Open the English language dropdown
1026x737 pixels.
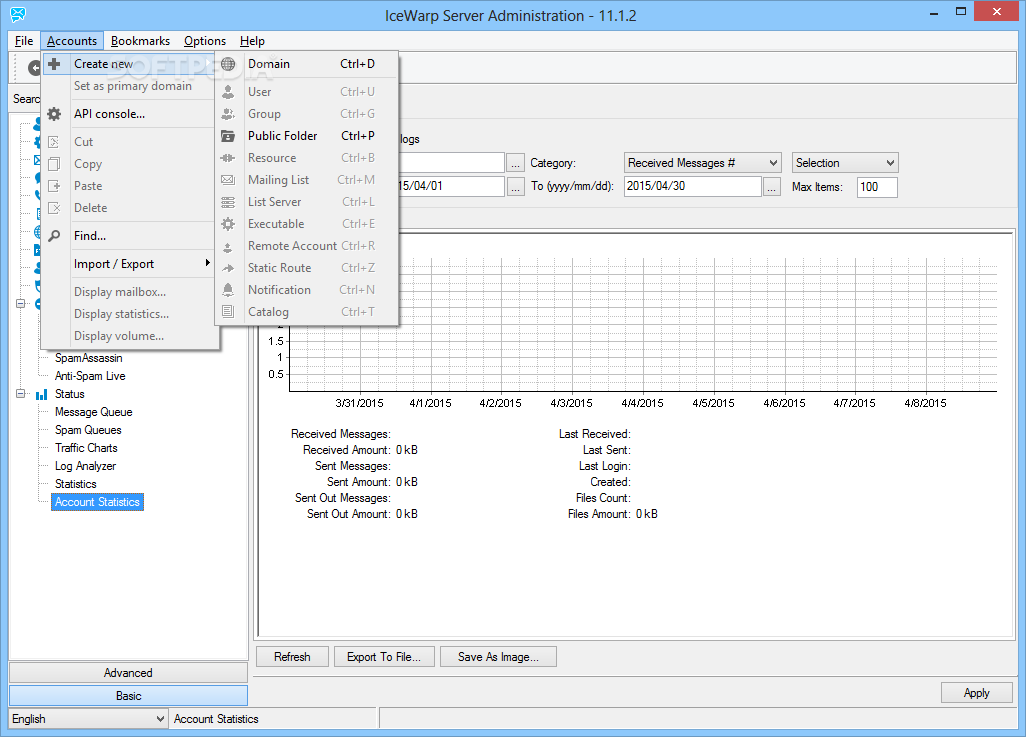tap(88, 719)
